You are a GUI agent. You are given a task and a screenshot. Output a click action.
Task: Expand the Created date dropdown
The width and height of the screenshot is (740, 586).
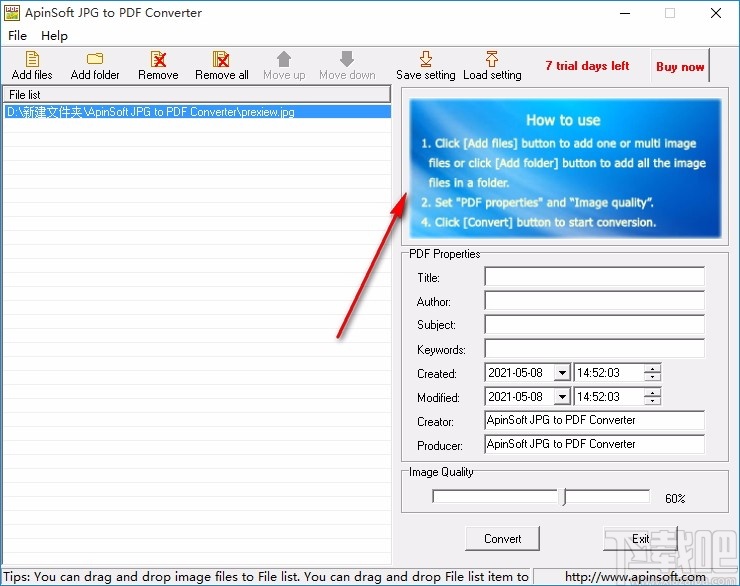click(x=562, y=373)
